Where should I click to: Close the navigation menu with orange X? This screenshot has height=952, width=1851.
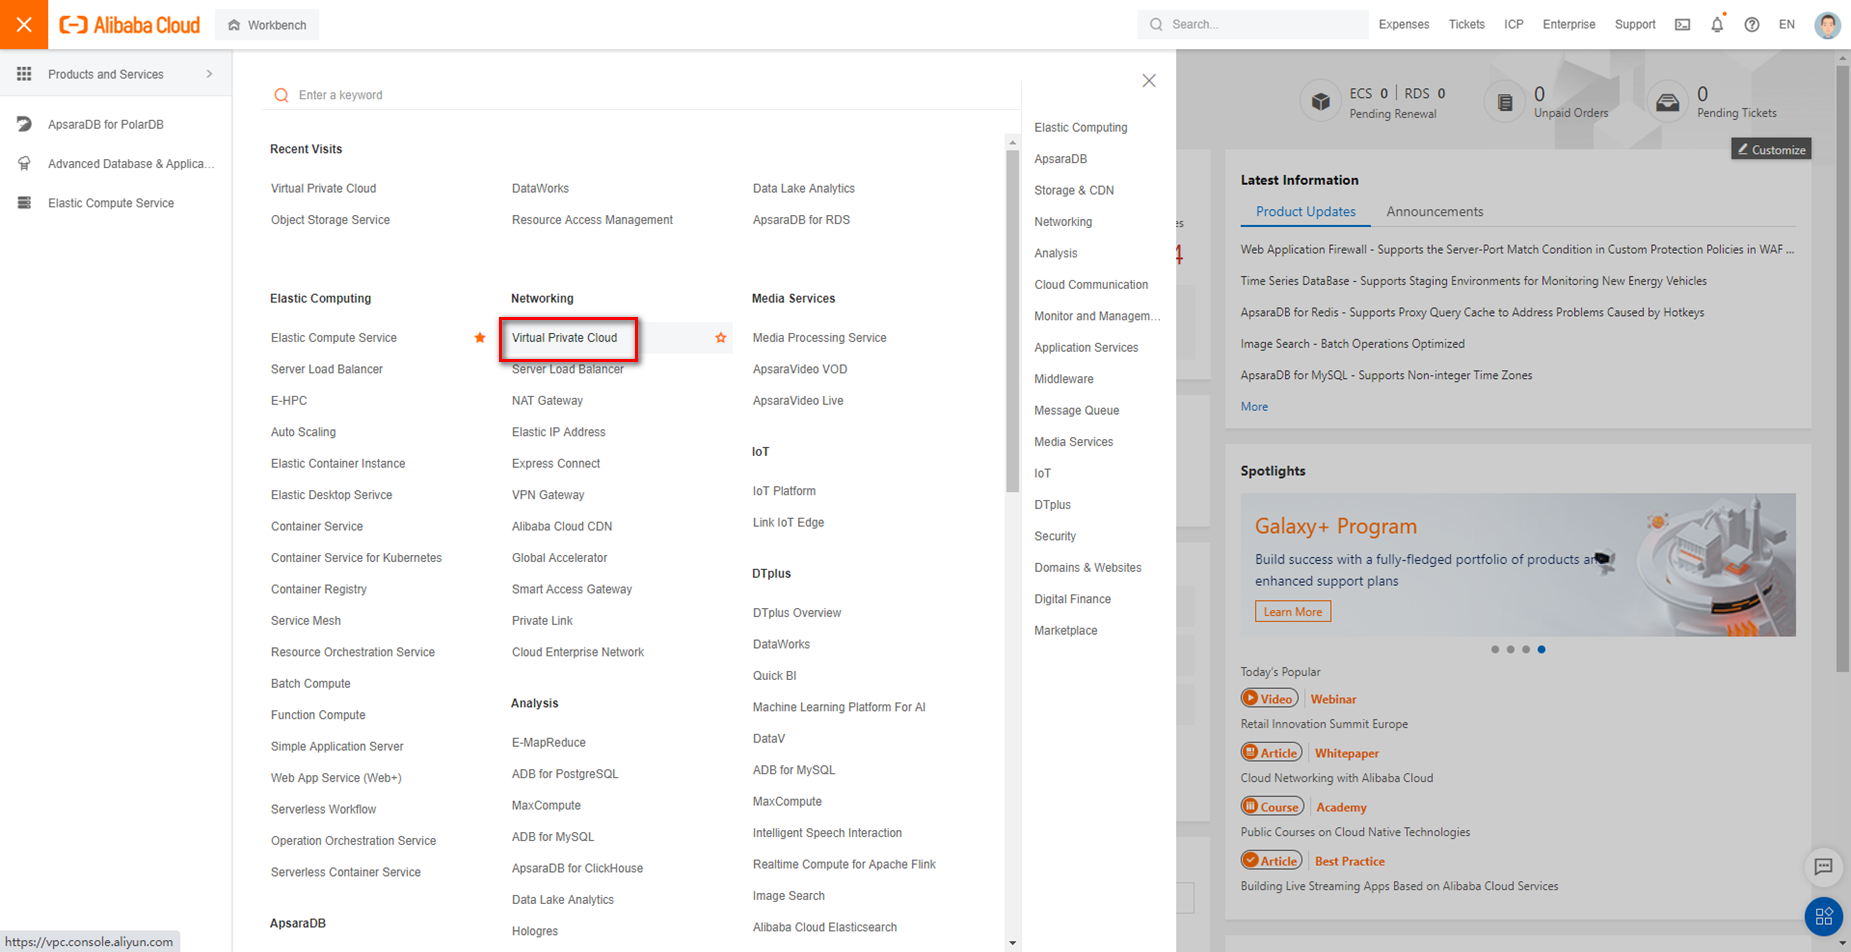tap(24, 24)
